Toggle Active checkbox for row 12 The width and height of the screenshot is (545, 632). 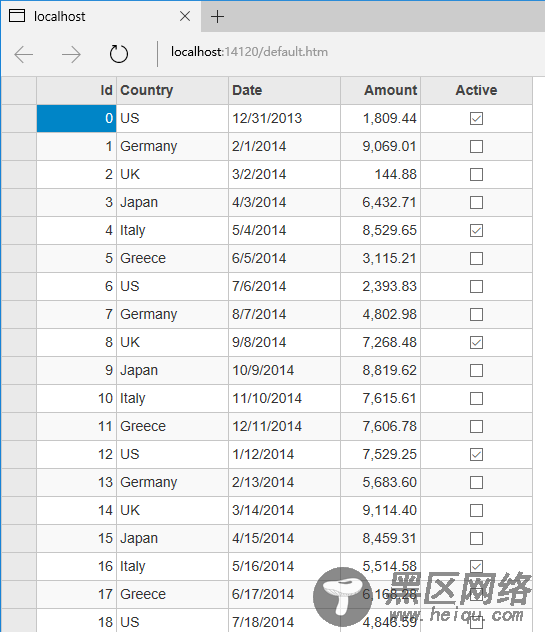[x=476, y=455]
